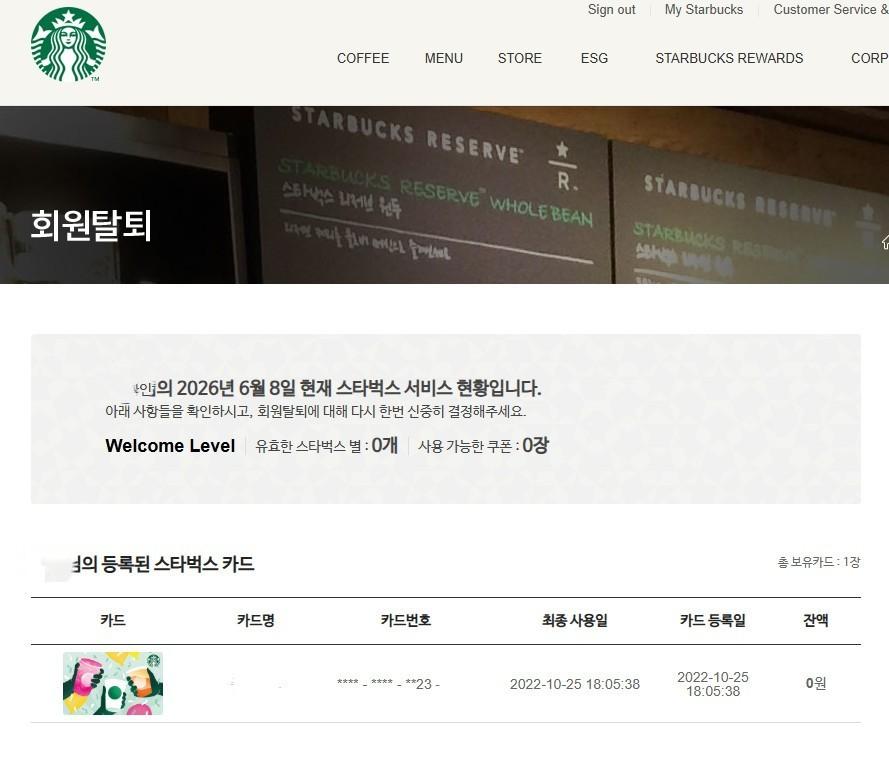889x768 pixels.
Task: Click the last-used date 2022-10-25 18:05:38
Action: pos(574,684)
